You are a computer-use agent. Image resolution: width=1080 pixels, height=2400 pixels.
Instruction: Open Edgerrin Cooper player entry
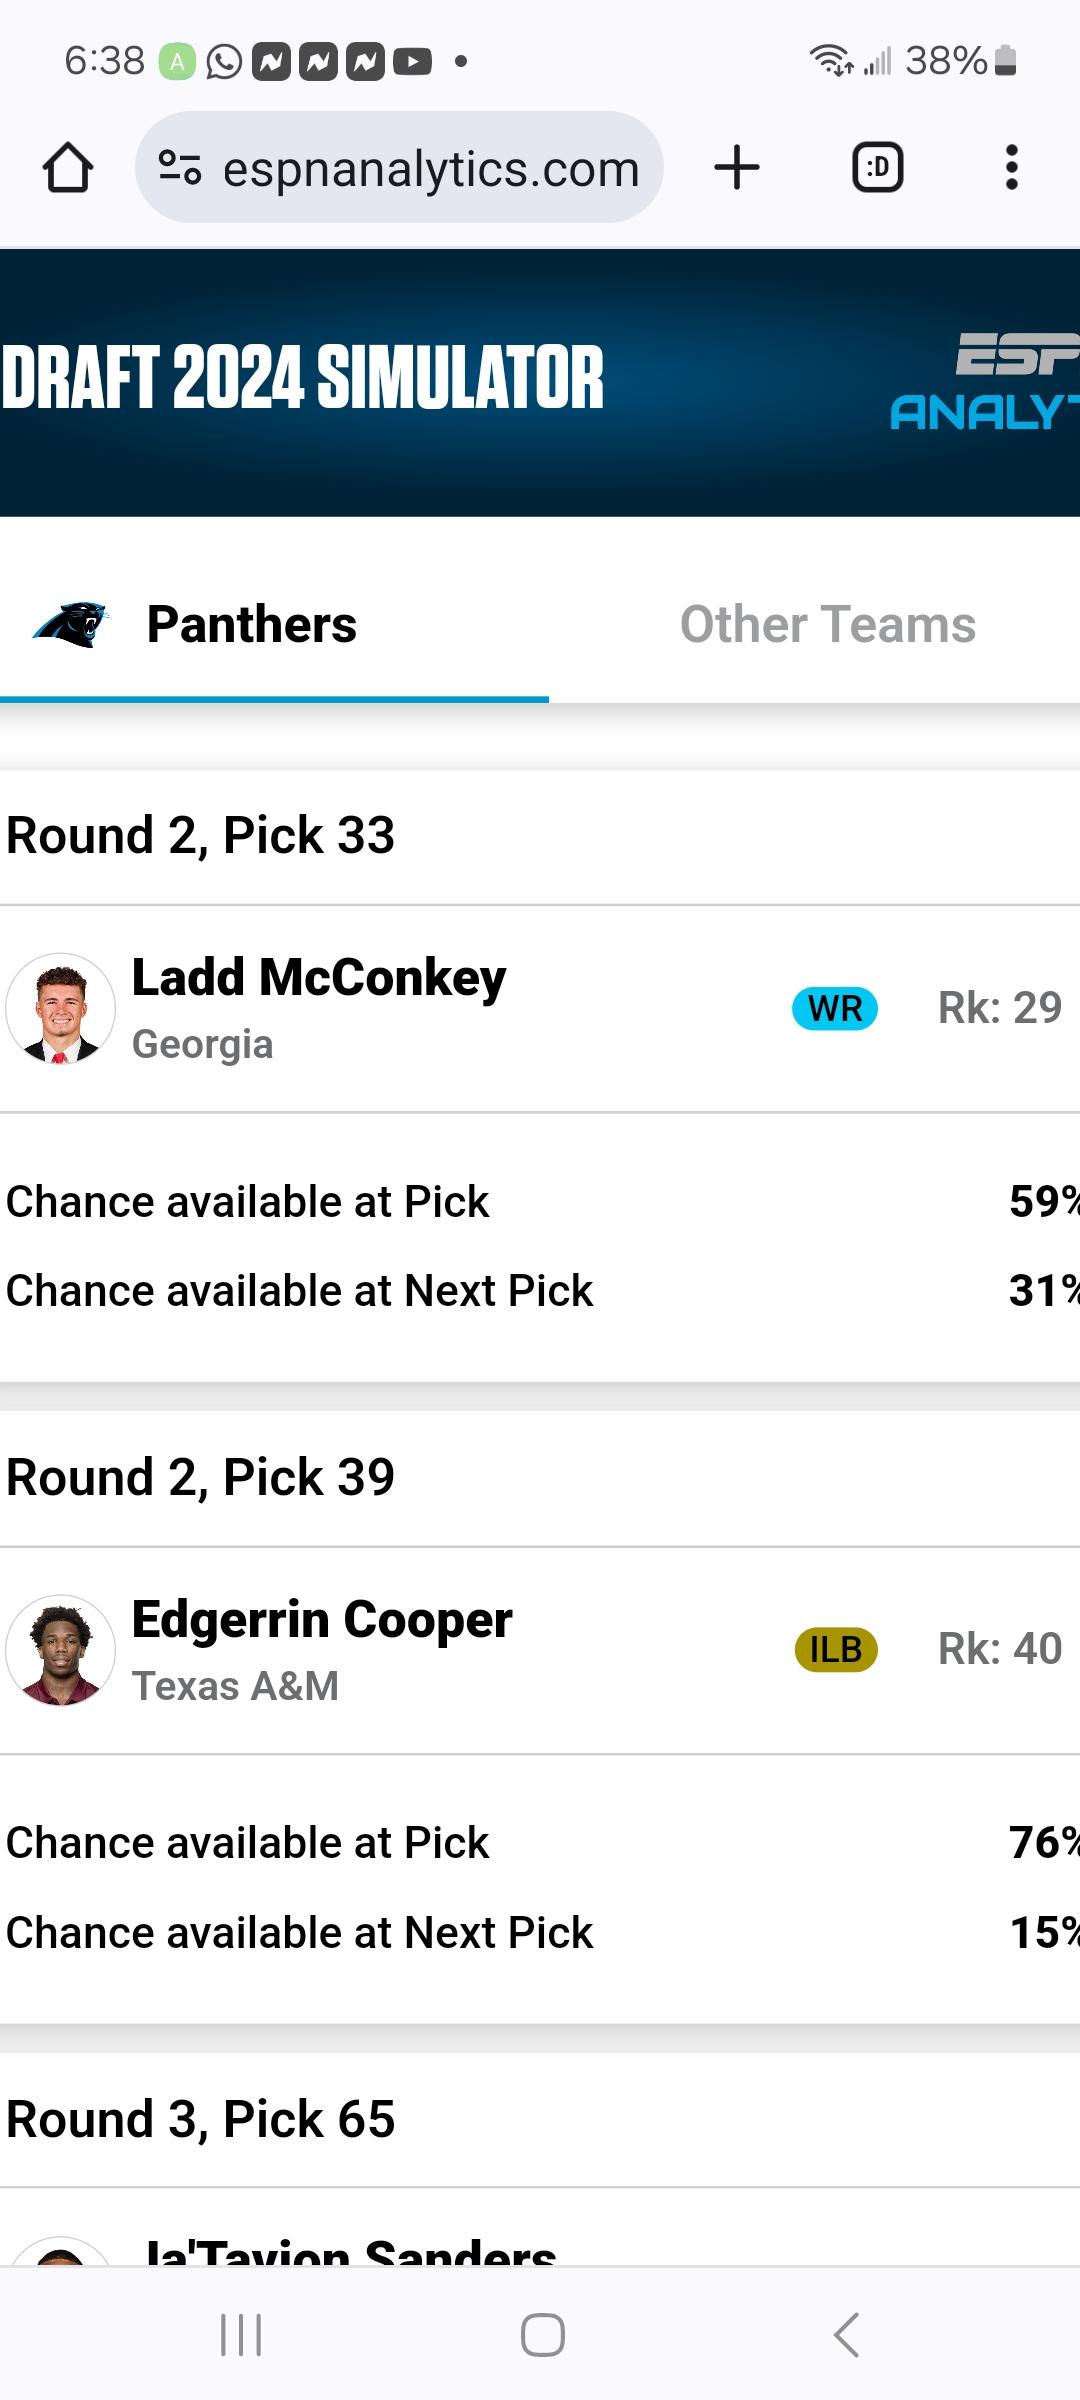(540, 1650)
